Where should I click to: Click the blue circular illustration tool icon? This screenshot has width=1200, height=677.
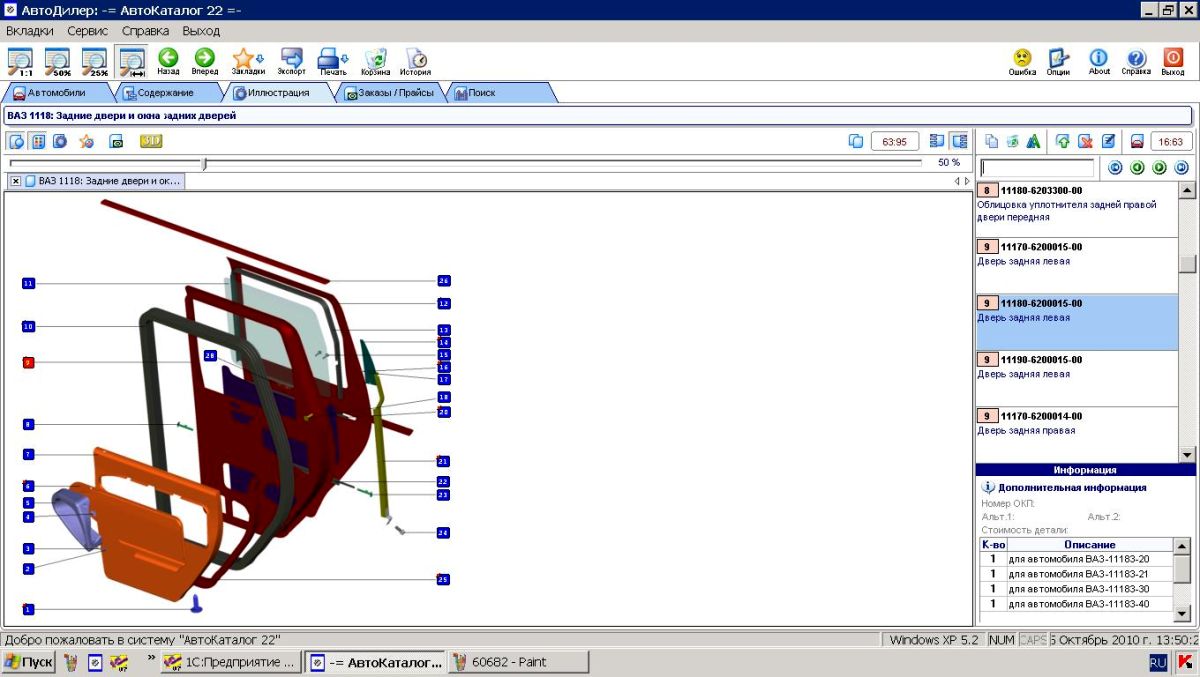60,141
